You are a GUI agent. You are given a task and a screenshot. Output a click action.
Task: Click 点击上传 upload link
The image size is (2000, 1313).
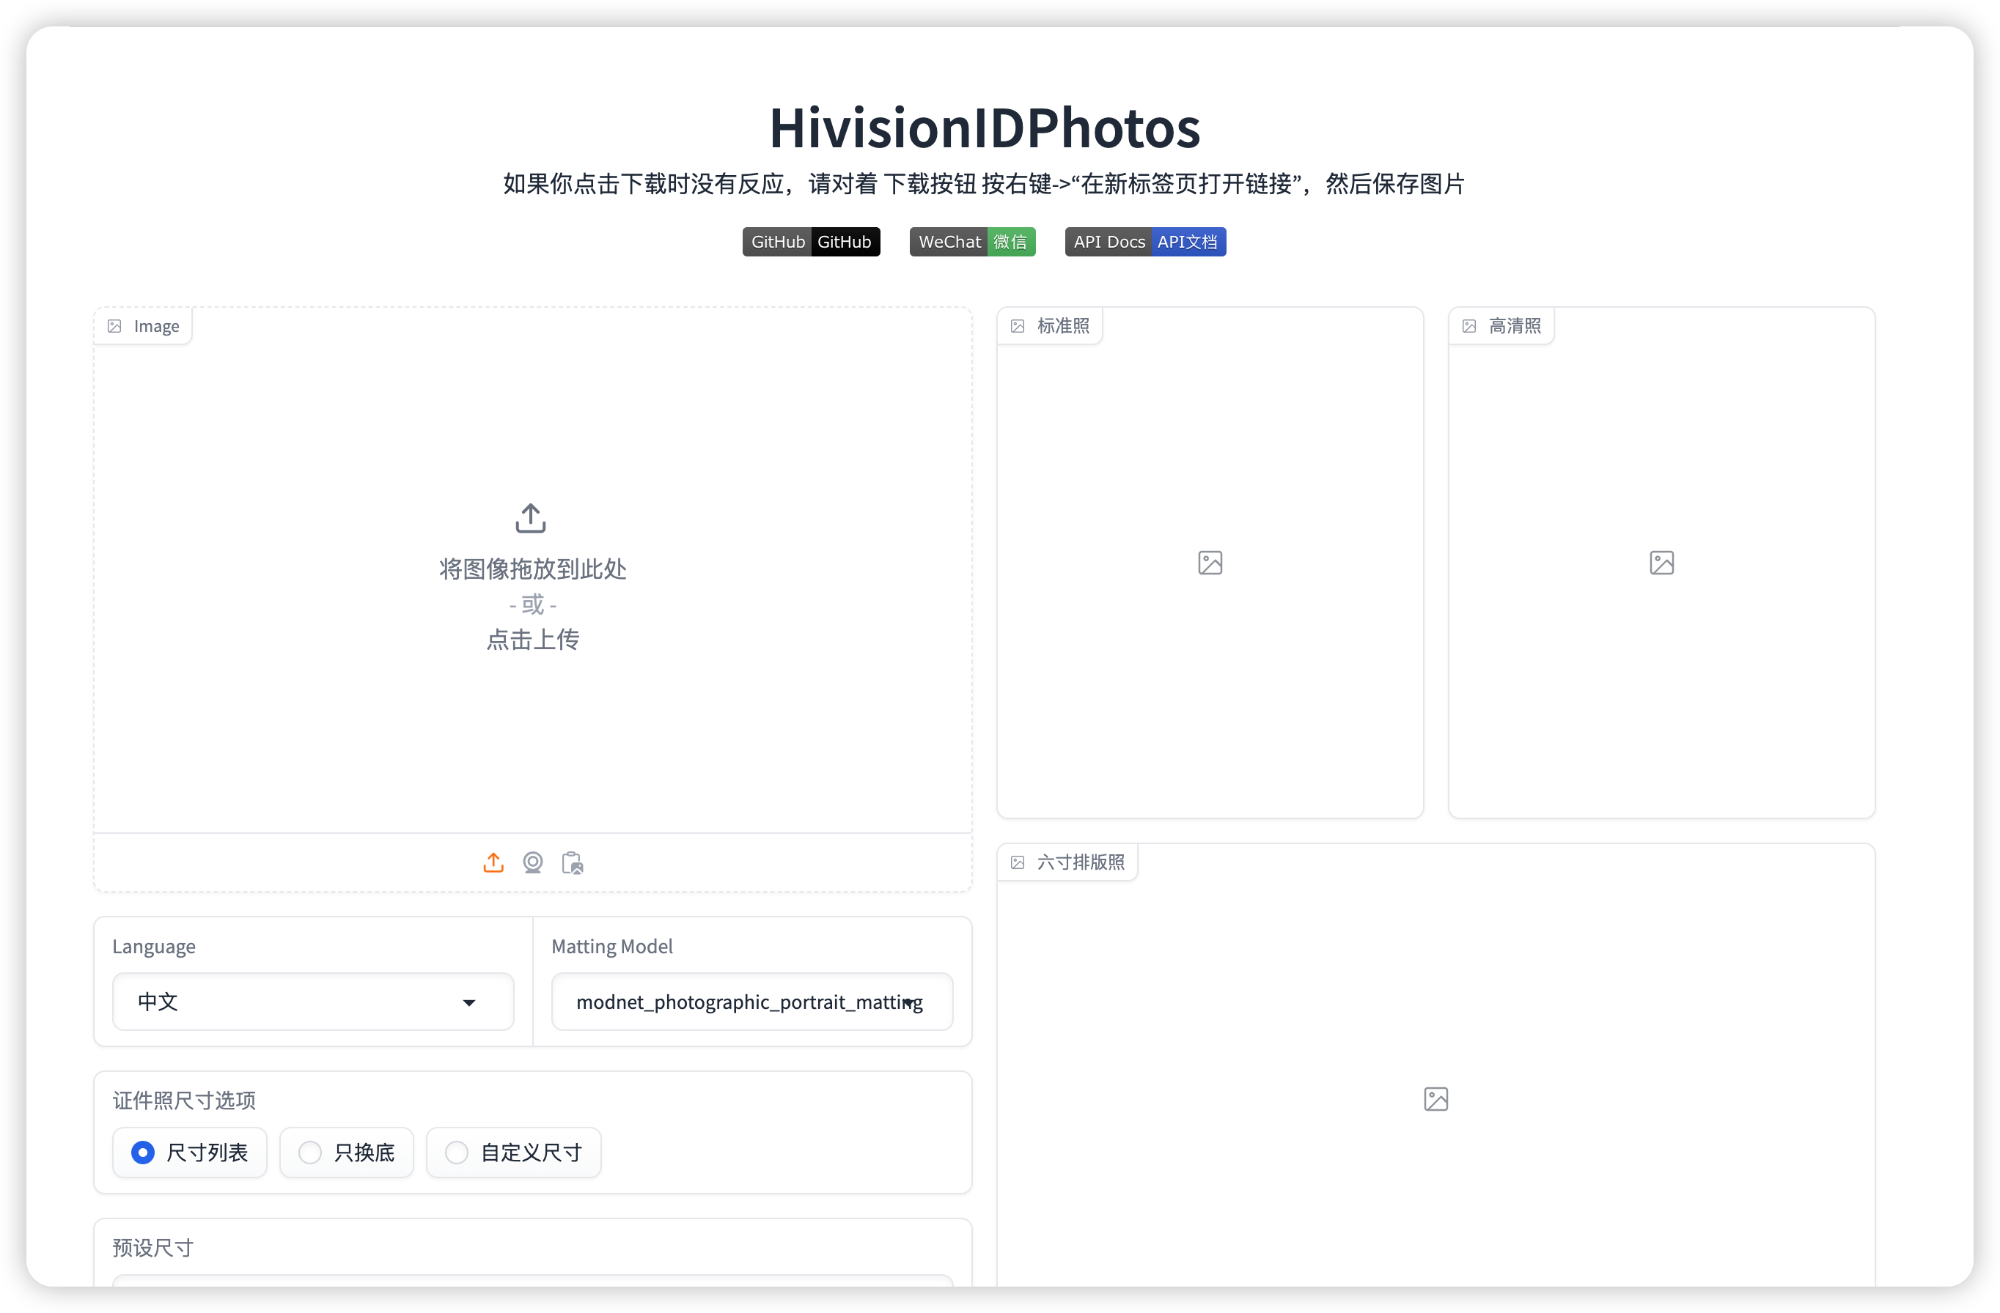[530, 637]
